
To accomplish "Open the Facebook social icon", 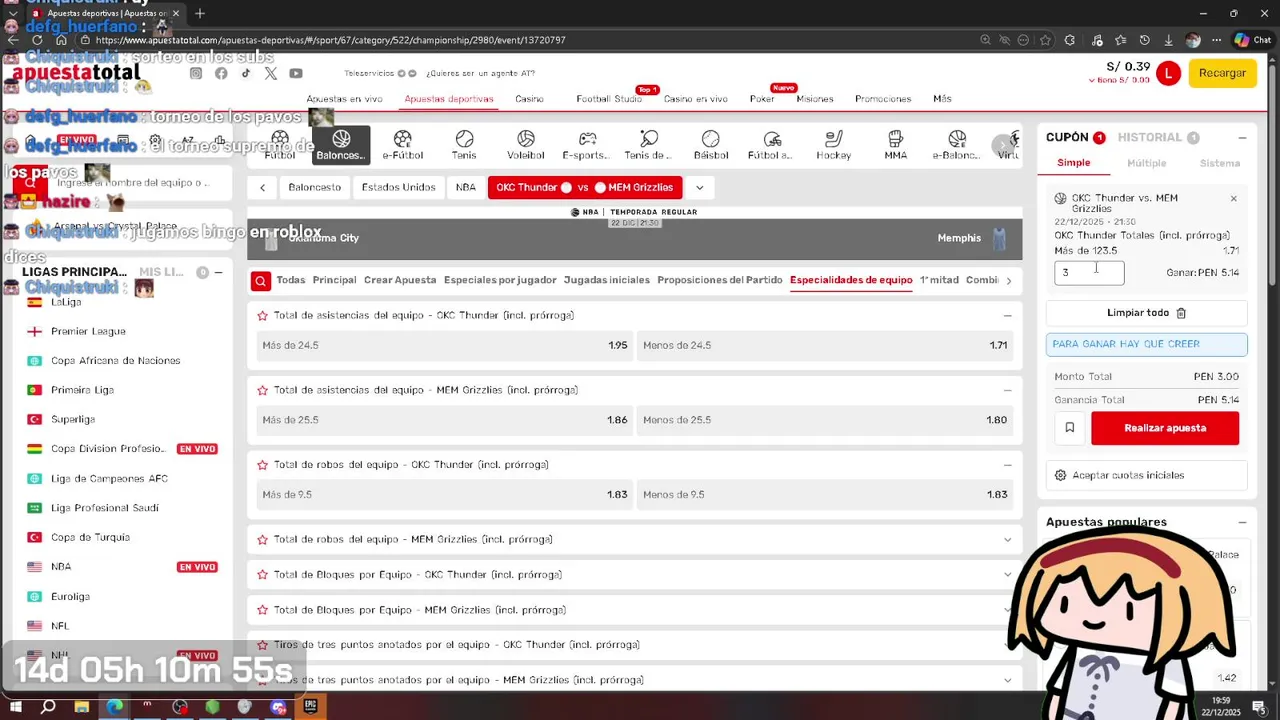I will (221, 73).
